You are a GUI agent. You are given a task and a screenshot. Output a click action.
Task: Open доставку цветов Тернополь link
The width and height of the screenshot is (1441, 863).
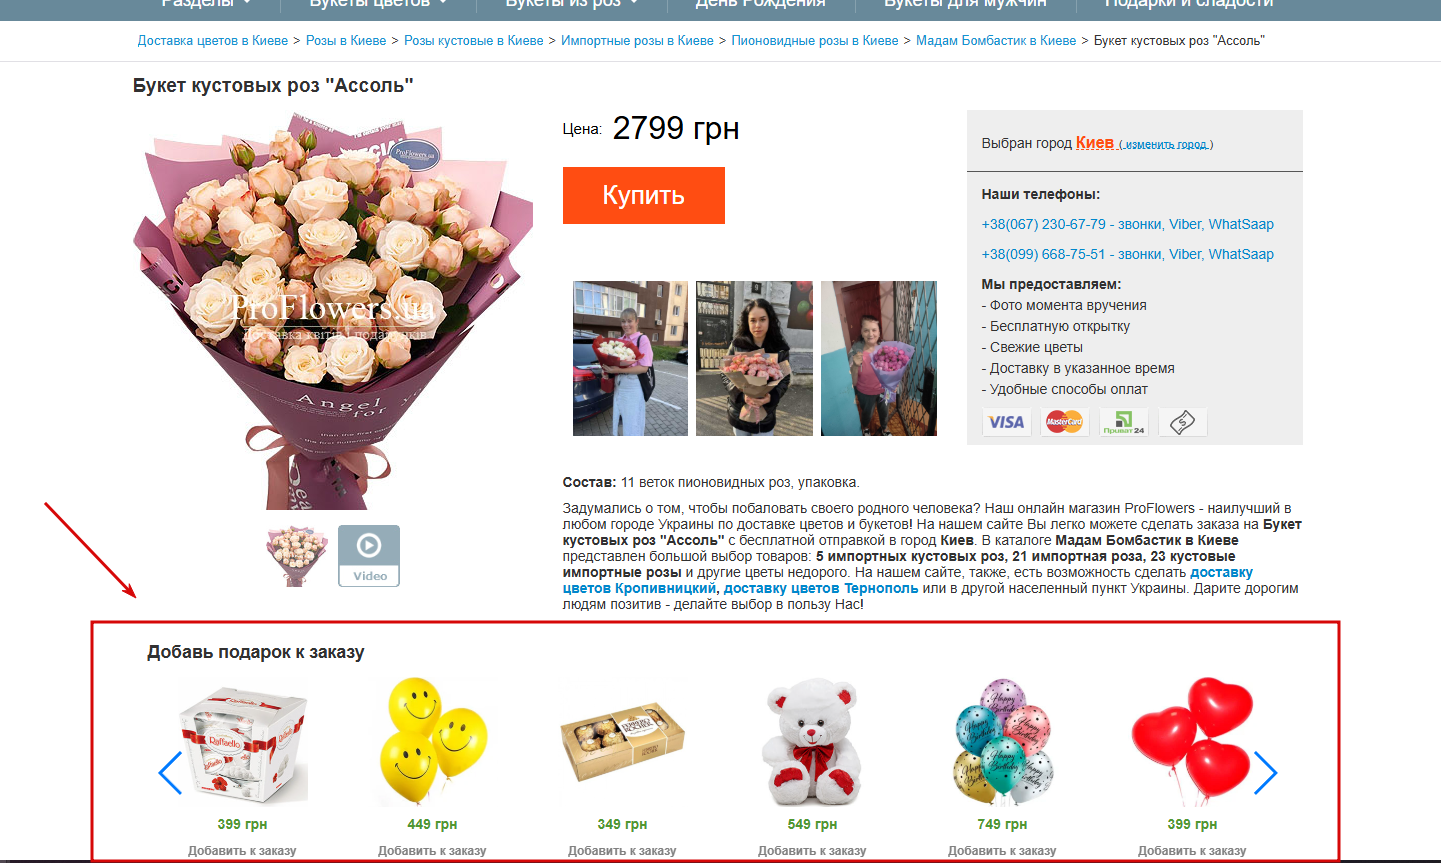(x=821, y=588)
